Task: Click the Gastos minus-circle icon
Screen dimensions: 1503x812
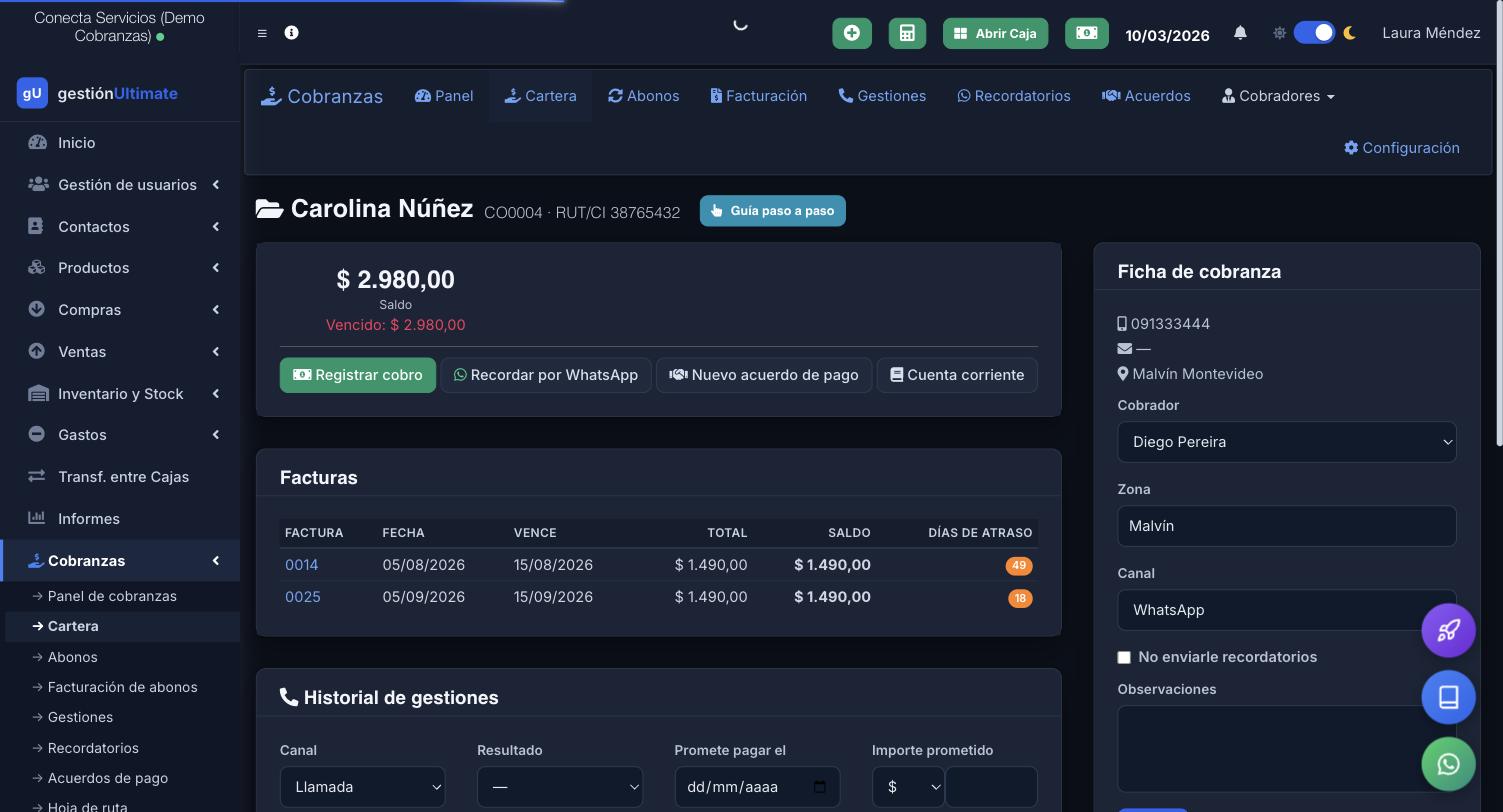Action: point(37,435)
